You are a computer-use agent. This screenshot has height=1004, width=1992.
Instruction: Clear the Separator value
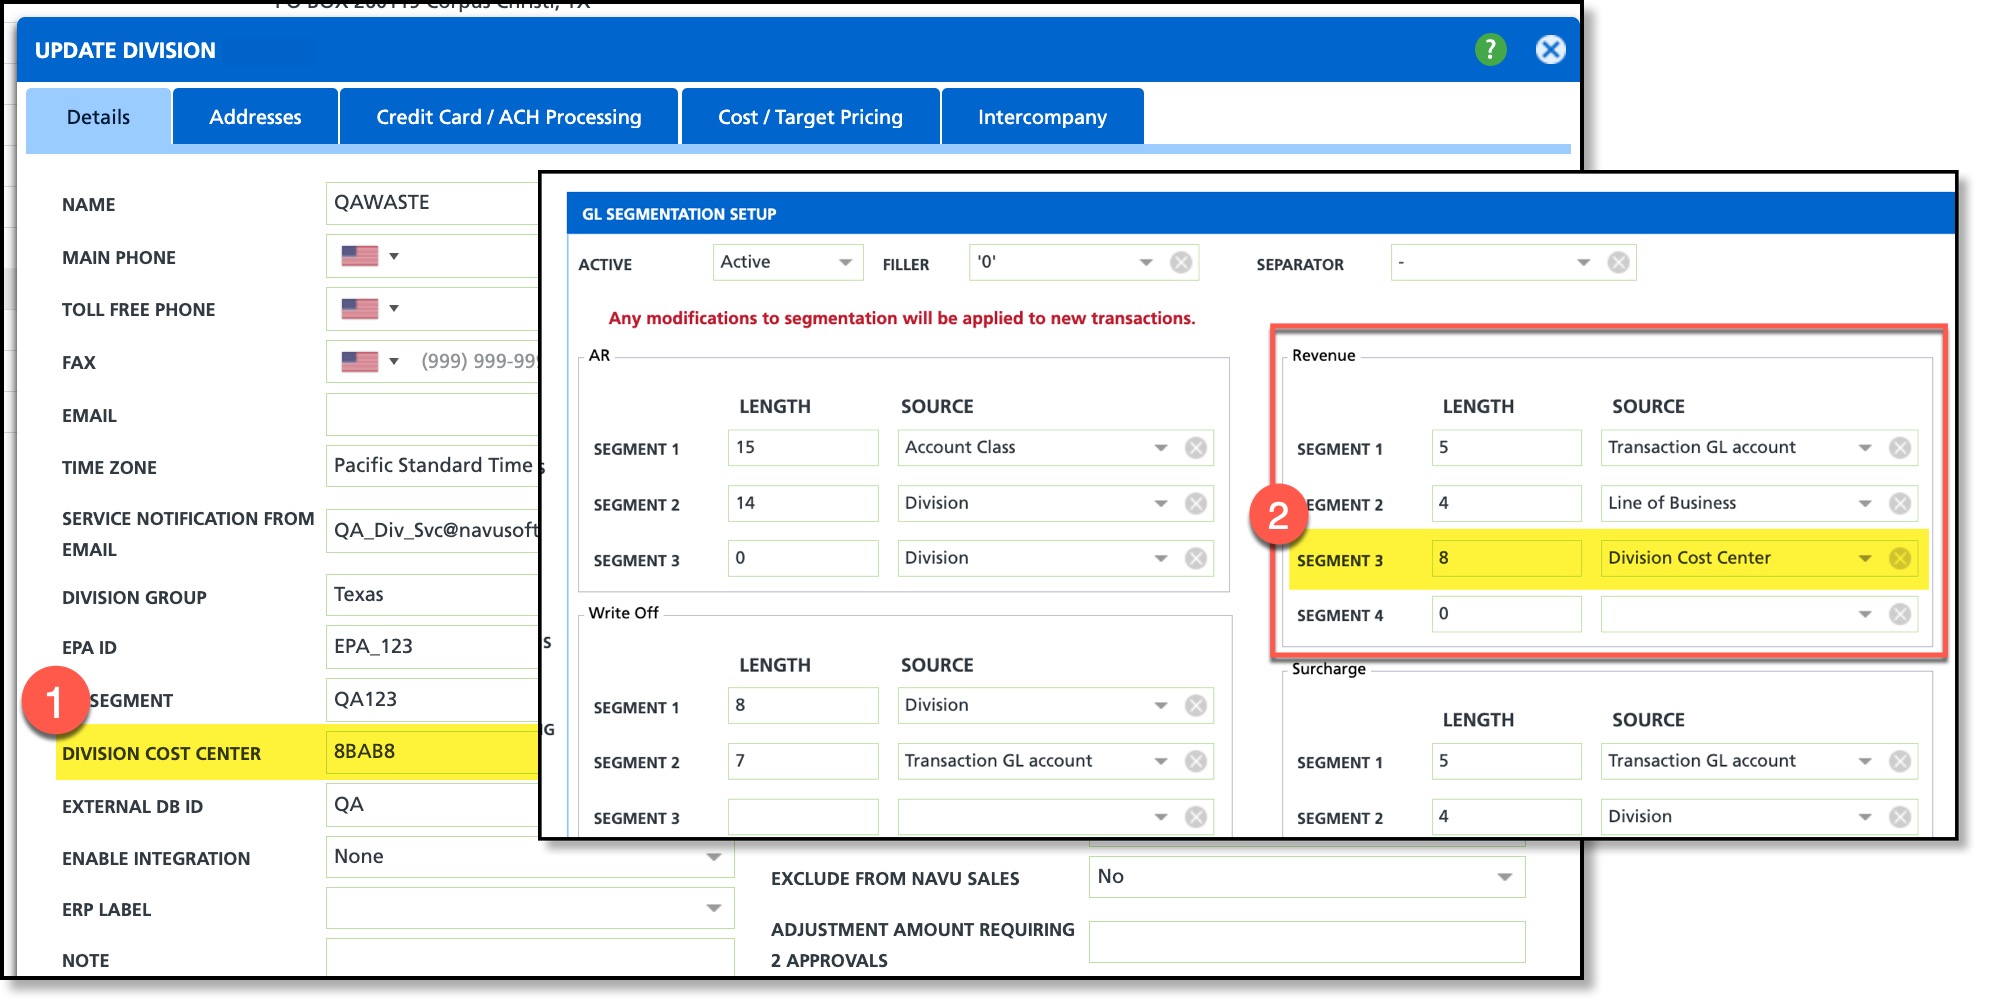click(1618, 262)
